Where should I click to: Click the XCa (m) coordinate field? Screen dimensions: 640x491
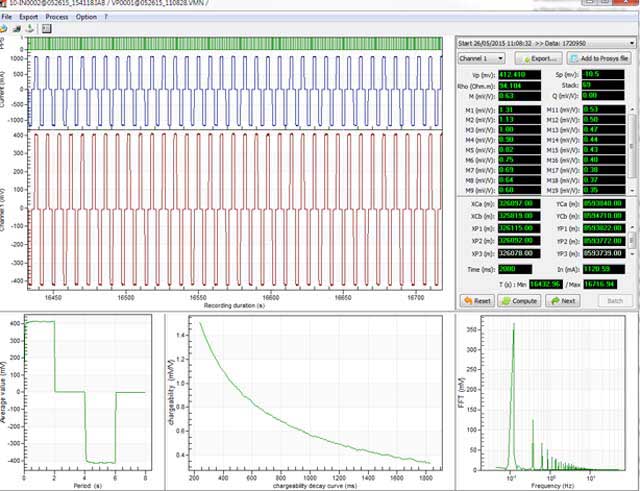coord(518,204)
